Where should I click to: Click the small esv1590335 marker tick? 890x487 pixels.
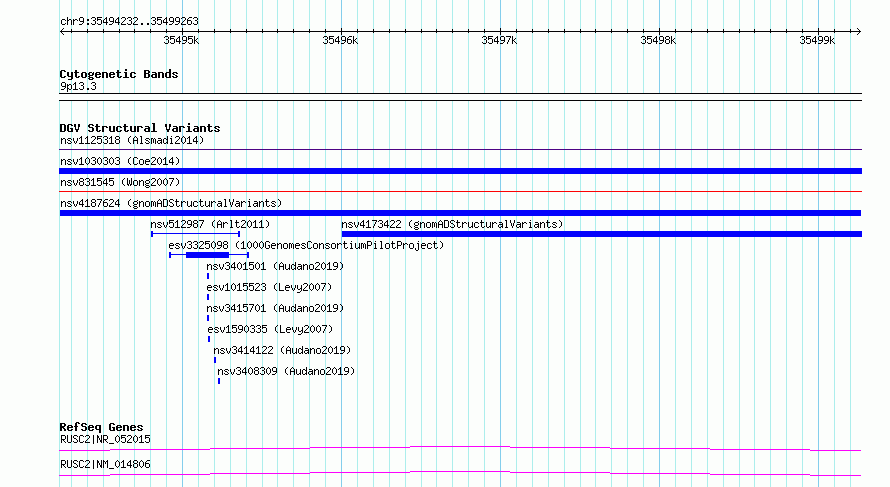pos(209,339)
